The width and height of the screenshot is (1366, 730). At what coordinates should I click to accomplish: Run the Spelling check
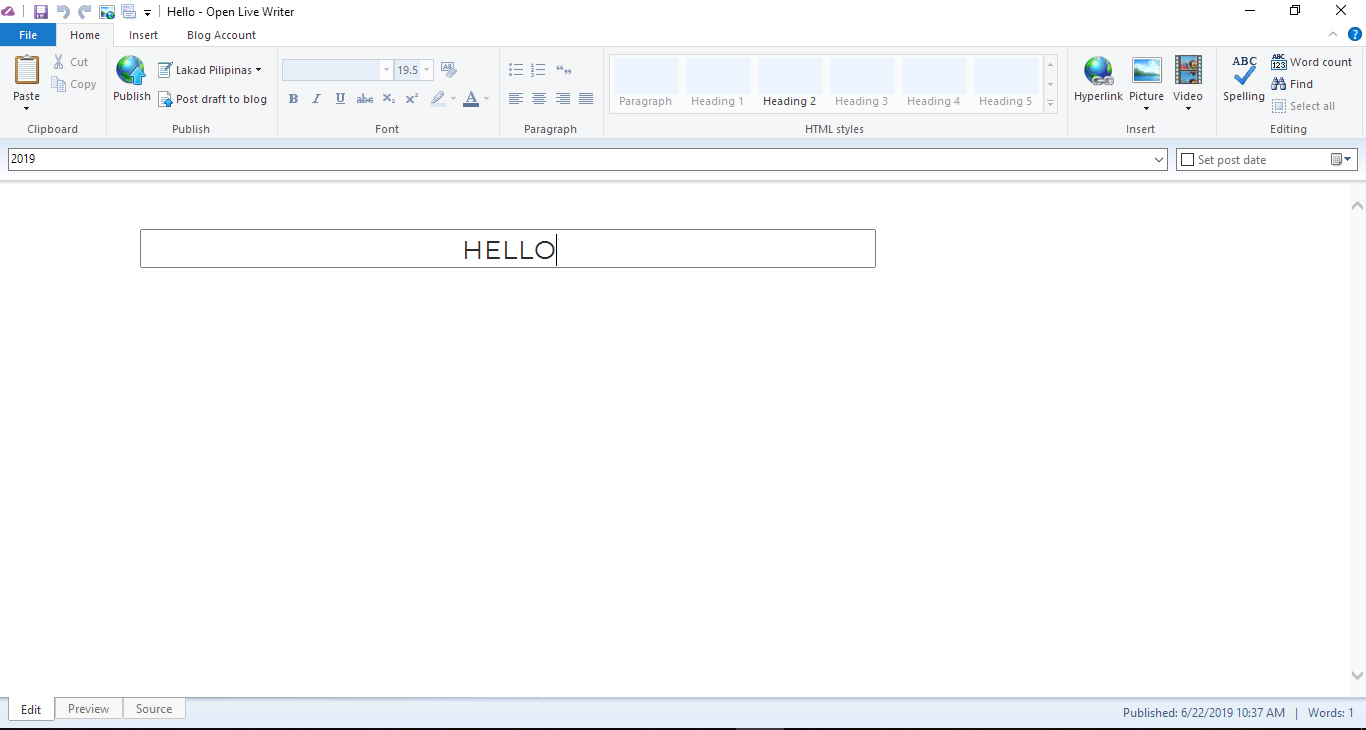pos(1244,80)
